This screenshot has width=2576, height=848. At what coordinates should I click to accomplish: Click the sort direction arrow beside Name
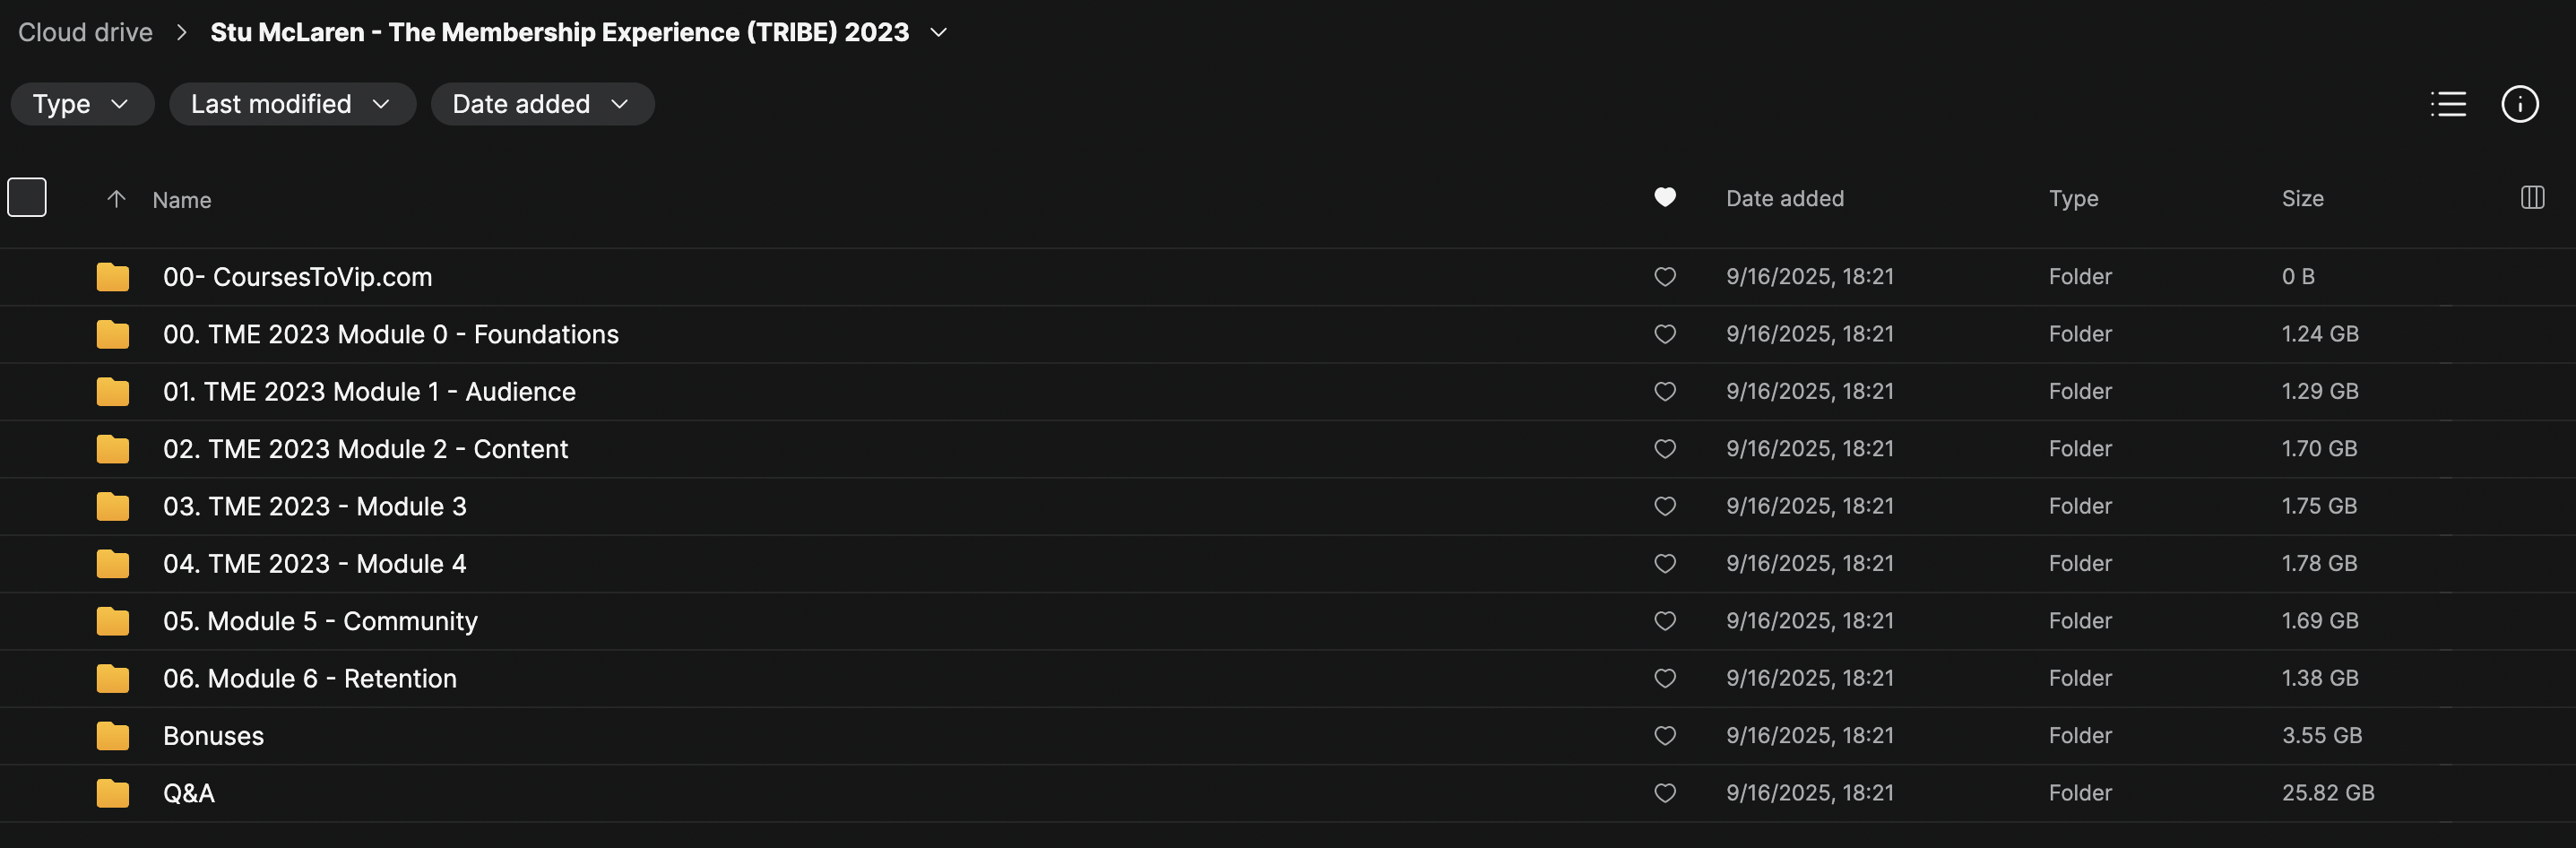116,199
